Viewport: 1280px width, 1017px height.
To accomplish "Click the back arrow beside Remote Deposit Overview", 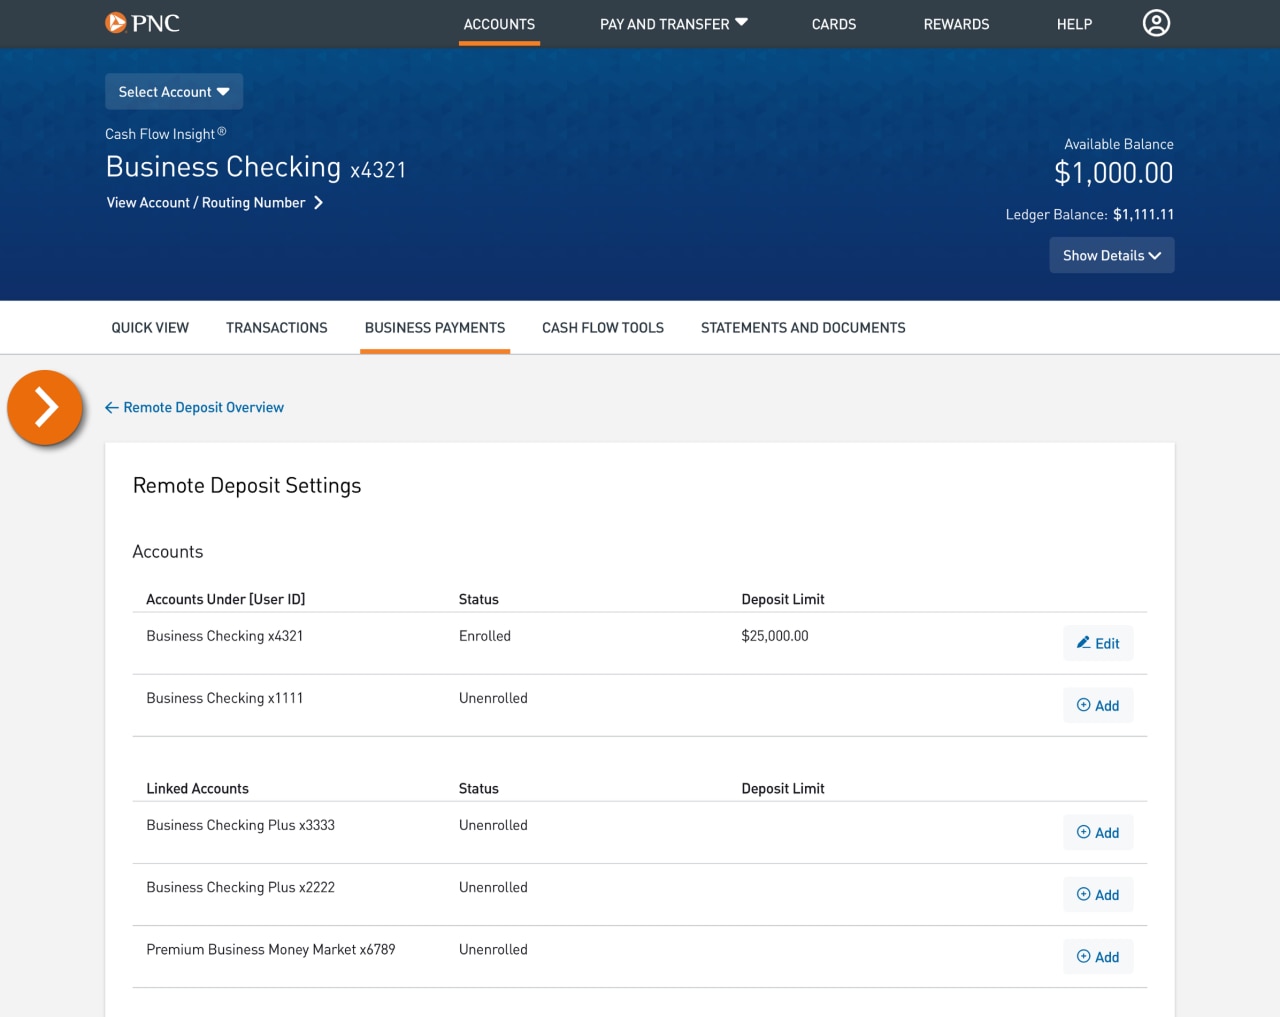I will 111,407.
